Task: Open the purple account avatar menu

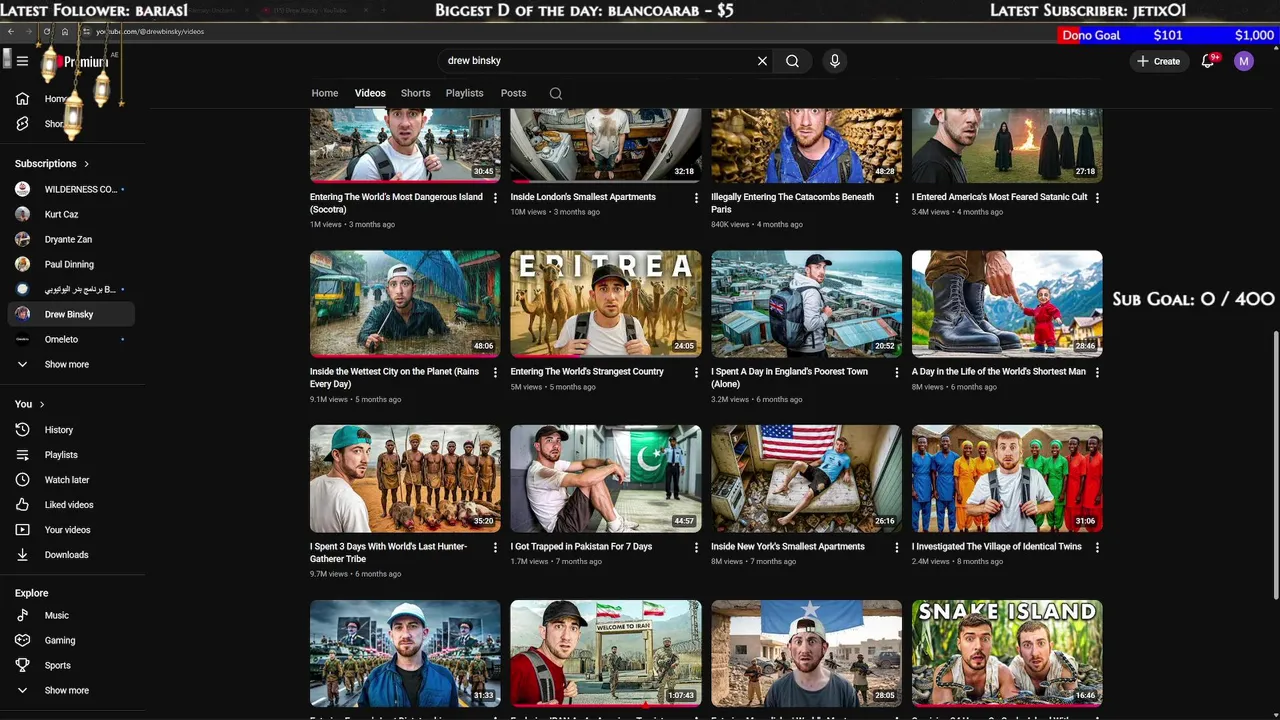Action: click(1244, 61)
